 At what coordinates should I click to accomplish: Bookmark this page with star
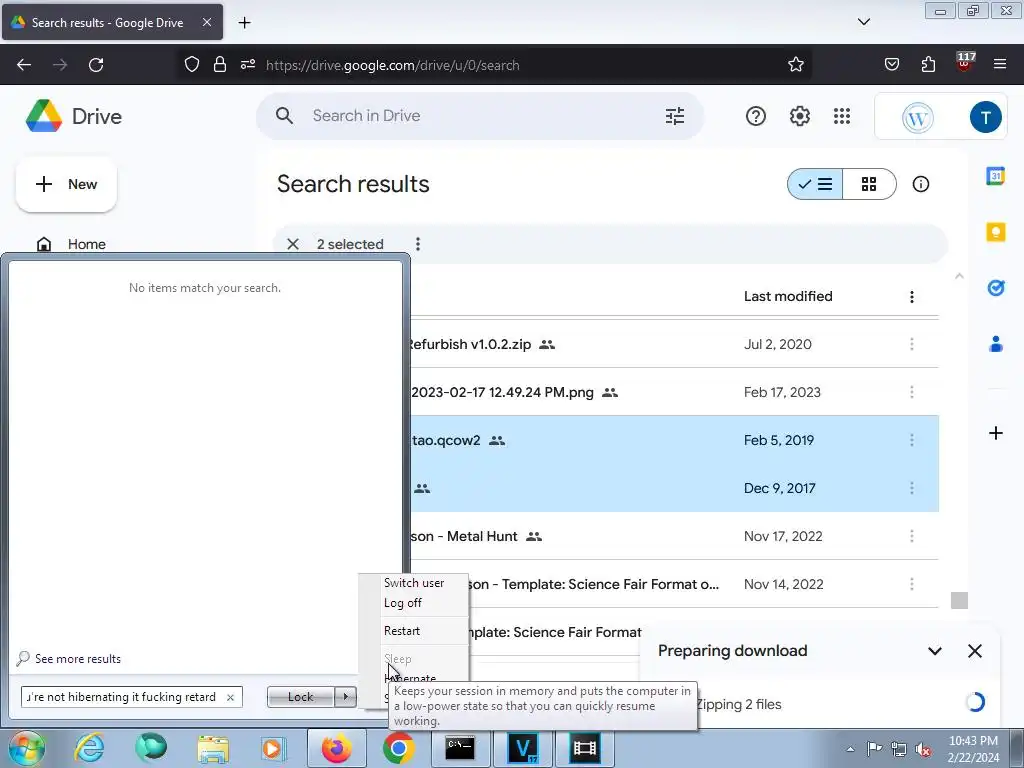tap(795, 65)
